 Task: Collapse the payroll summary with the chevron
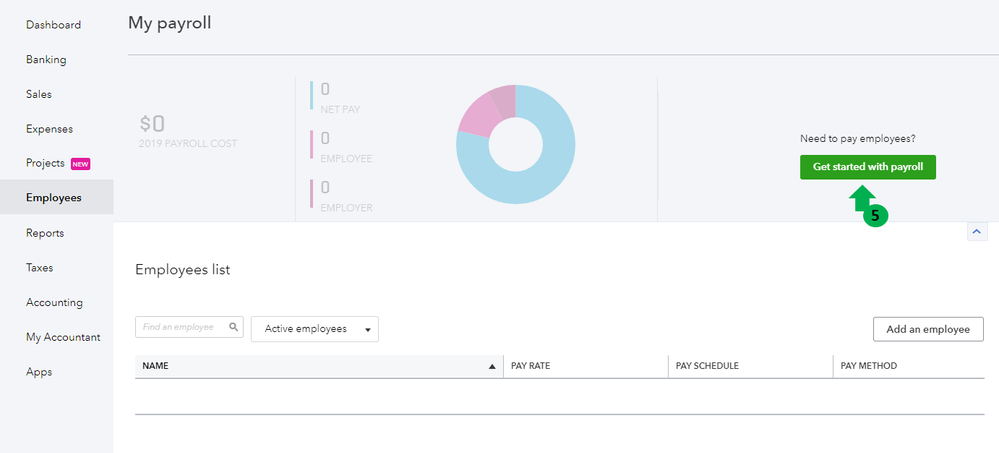point(976,232)
